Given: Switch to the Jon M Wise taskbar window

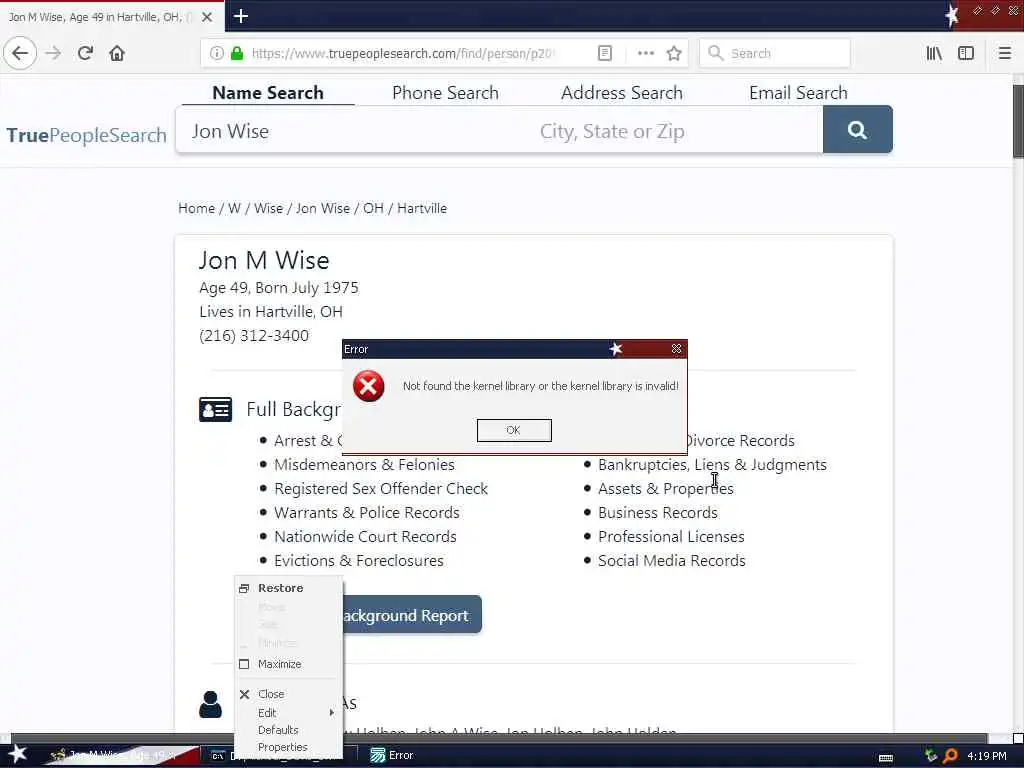Looking at the screenshot, I should (x=121, y=755).
